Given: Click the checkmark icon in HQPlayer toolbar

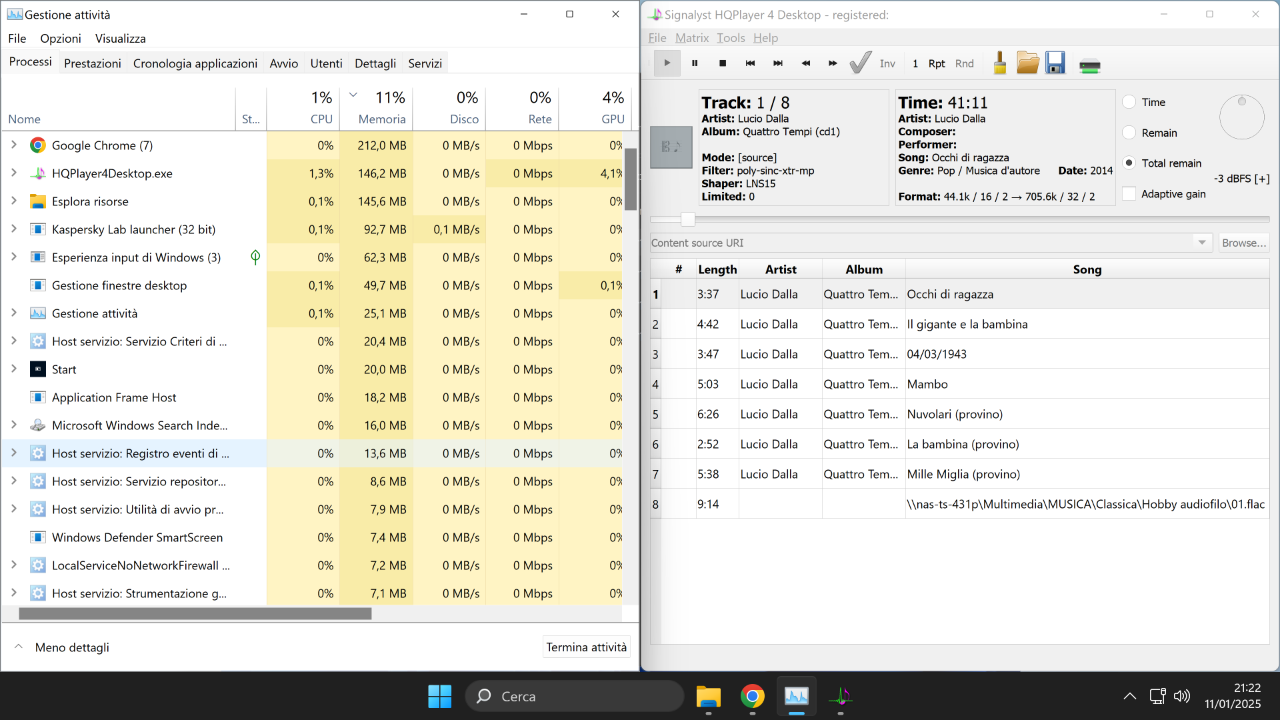Looking at the screenshot, I should (x=860, y=63).
